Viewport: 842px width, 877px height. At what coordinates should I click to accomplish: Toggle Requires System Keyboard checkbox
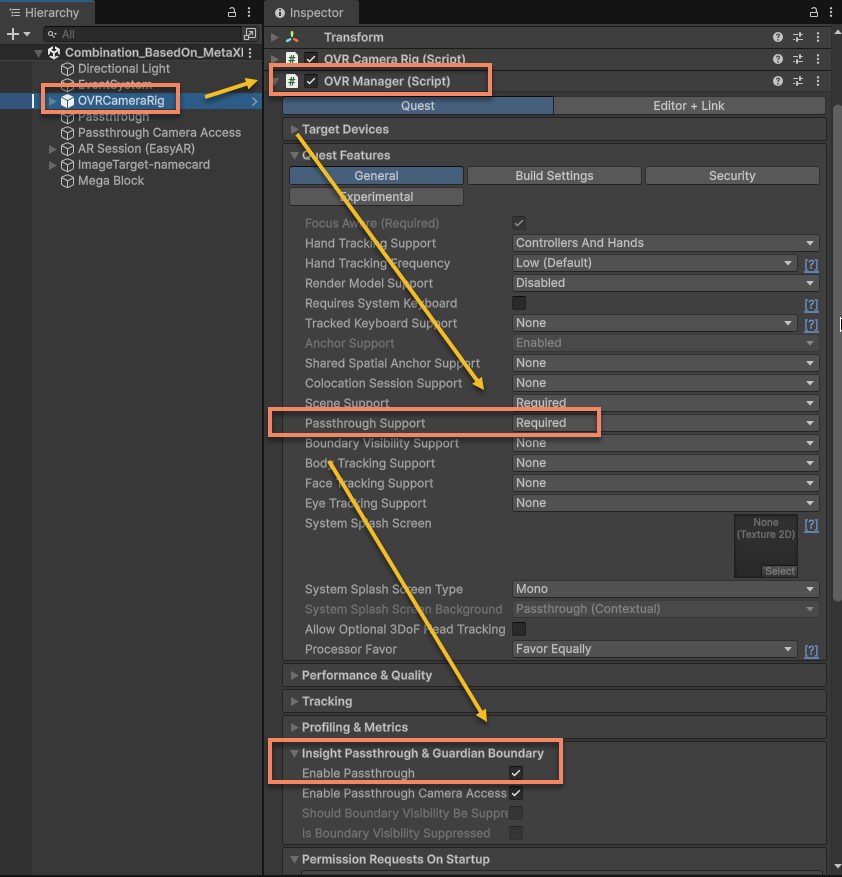coord(519,303)
